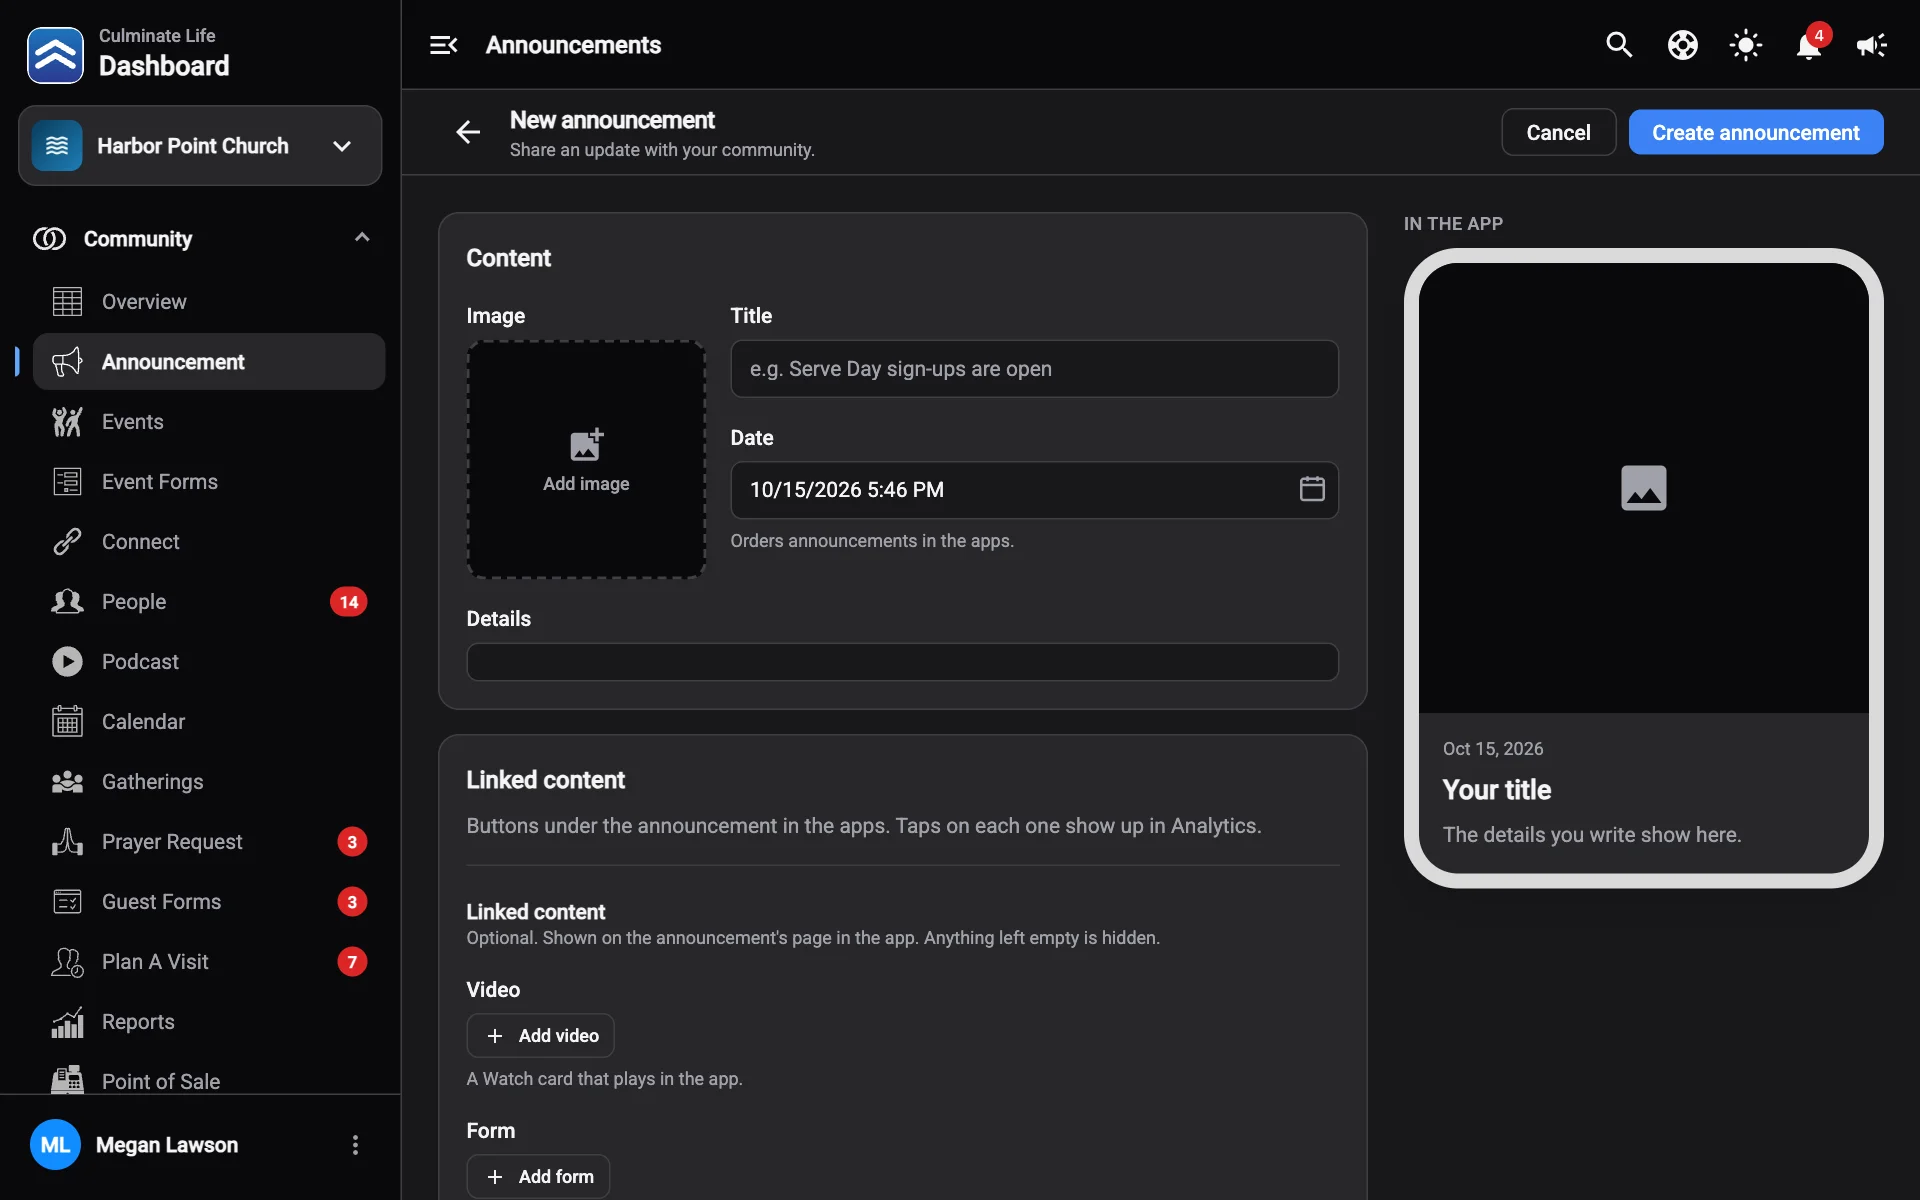Click the Add form button
The image size is (1920, 1200).
pyautogui.click(x=538, y=1176)
